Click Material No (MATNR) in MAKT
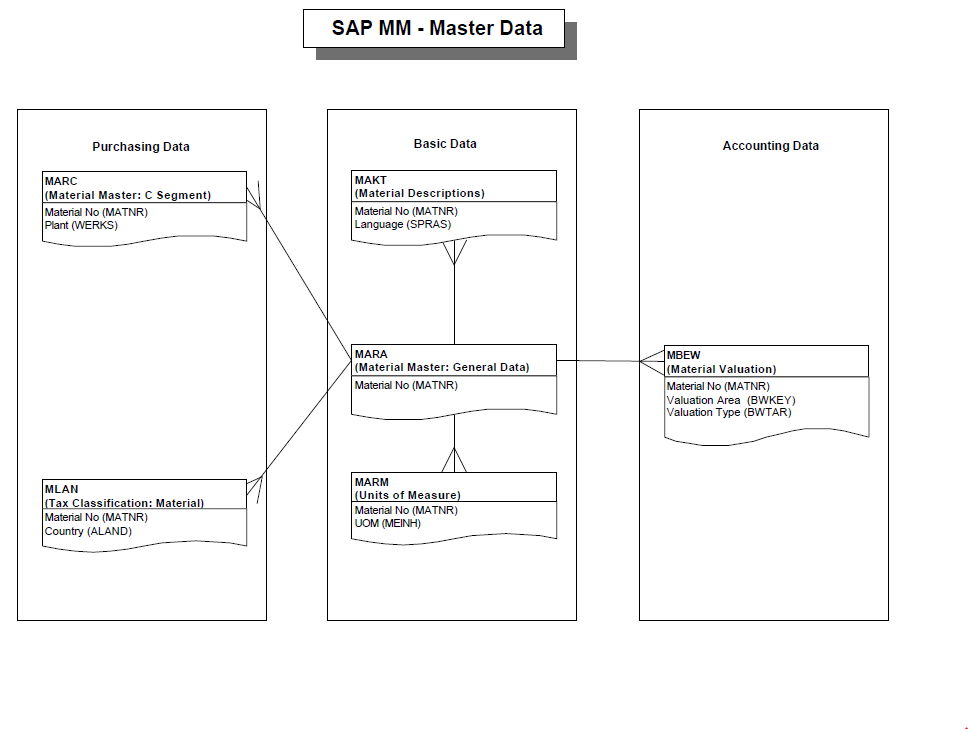 point(406,211)
